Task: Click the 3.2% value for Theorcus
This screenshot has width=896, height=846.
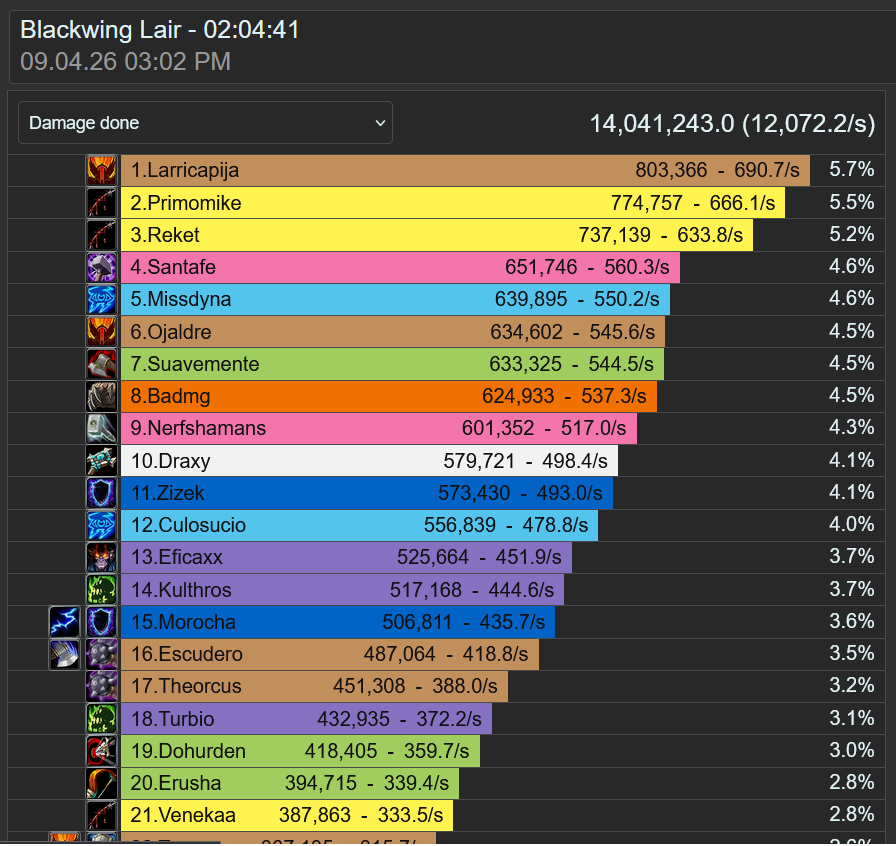Action: tap(851, 685)
